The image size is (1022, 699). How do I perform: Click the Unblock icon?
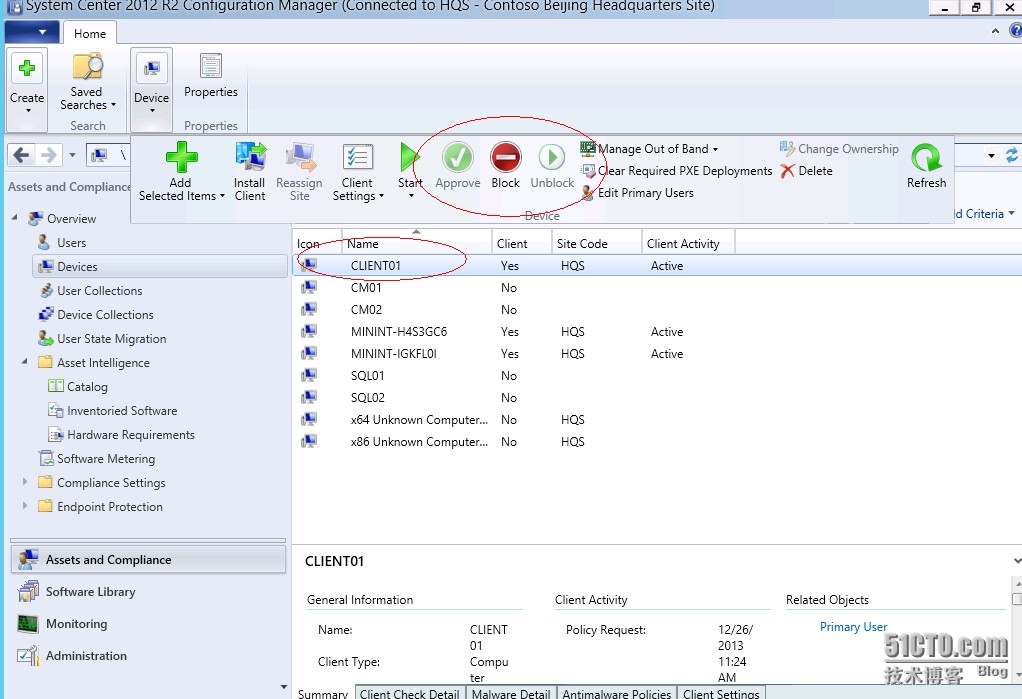coord(552,157)
